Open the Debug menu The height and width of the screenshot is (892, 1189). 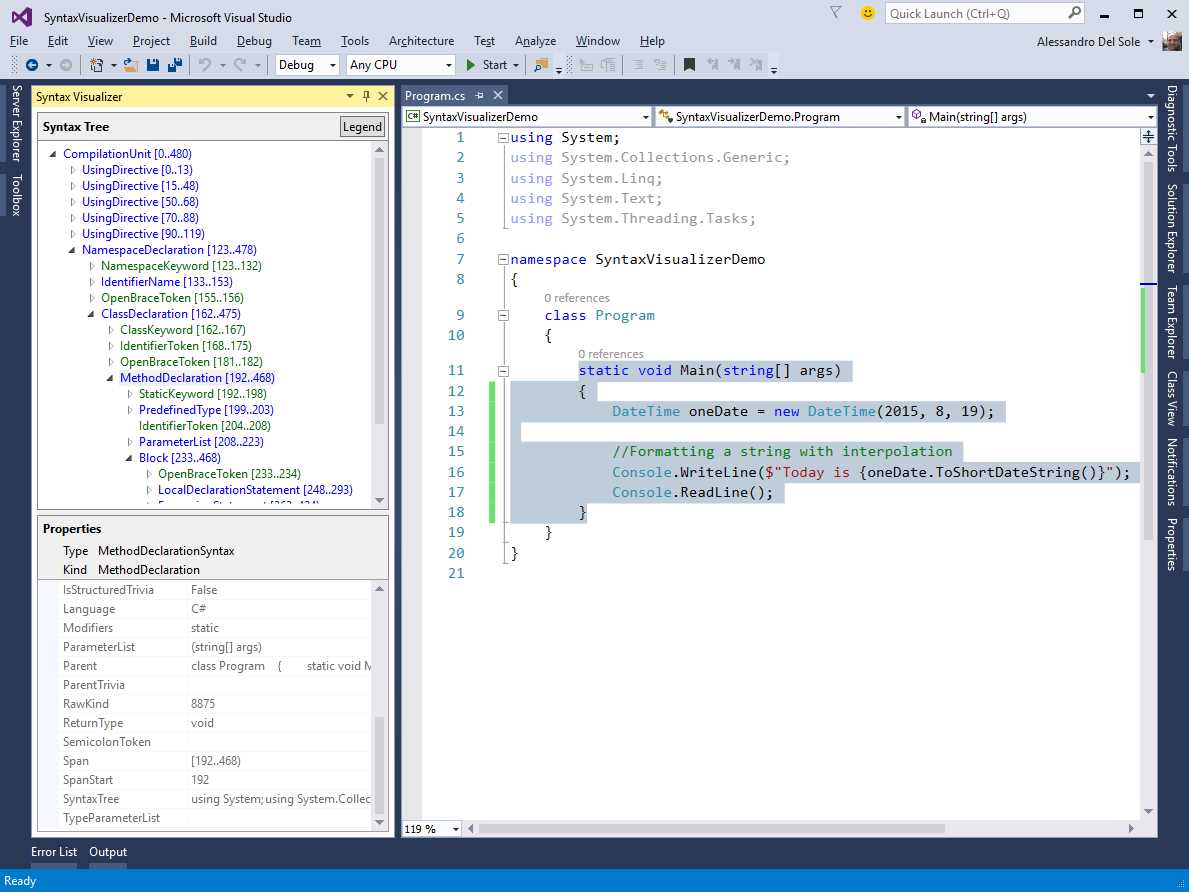253,41
